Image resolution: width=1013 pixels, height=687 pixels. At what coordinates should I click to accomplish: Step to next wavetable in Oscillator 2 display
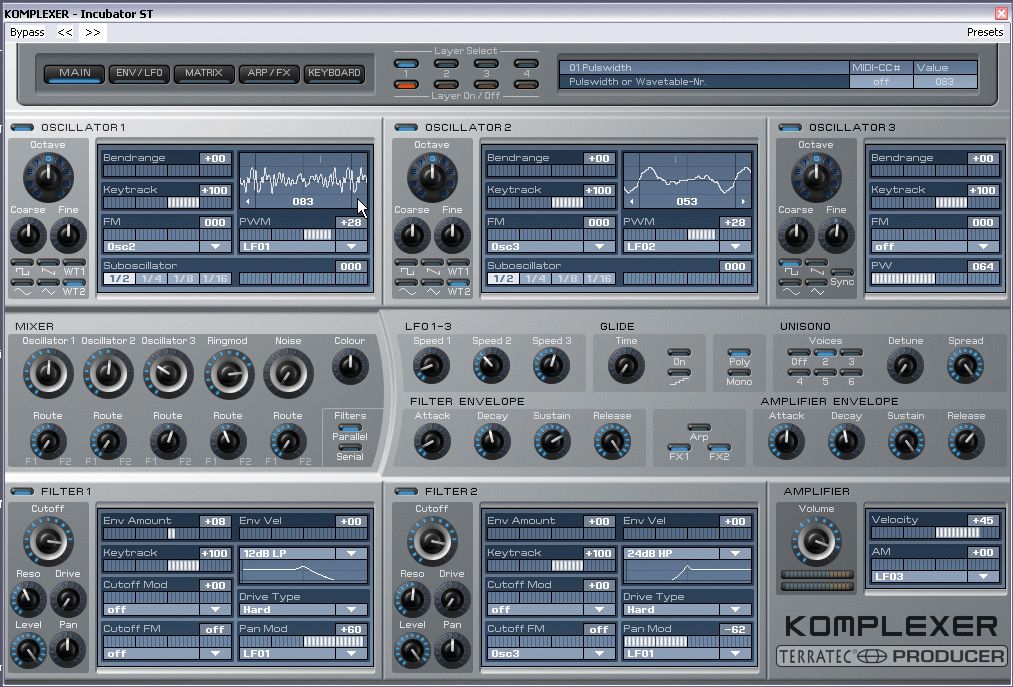coord(744,202)
